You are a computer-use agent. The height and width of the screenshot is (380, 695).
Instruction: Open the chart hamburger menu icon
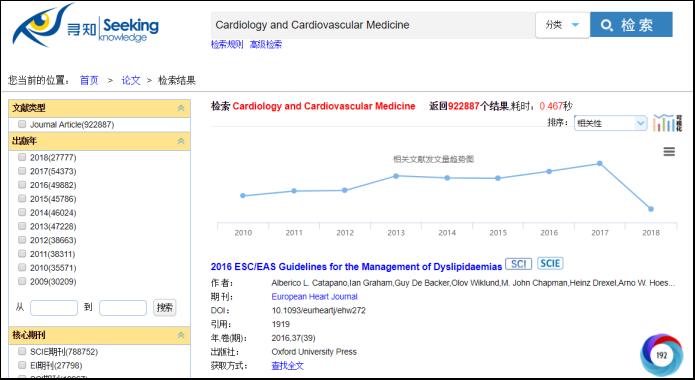669,152
